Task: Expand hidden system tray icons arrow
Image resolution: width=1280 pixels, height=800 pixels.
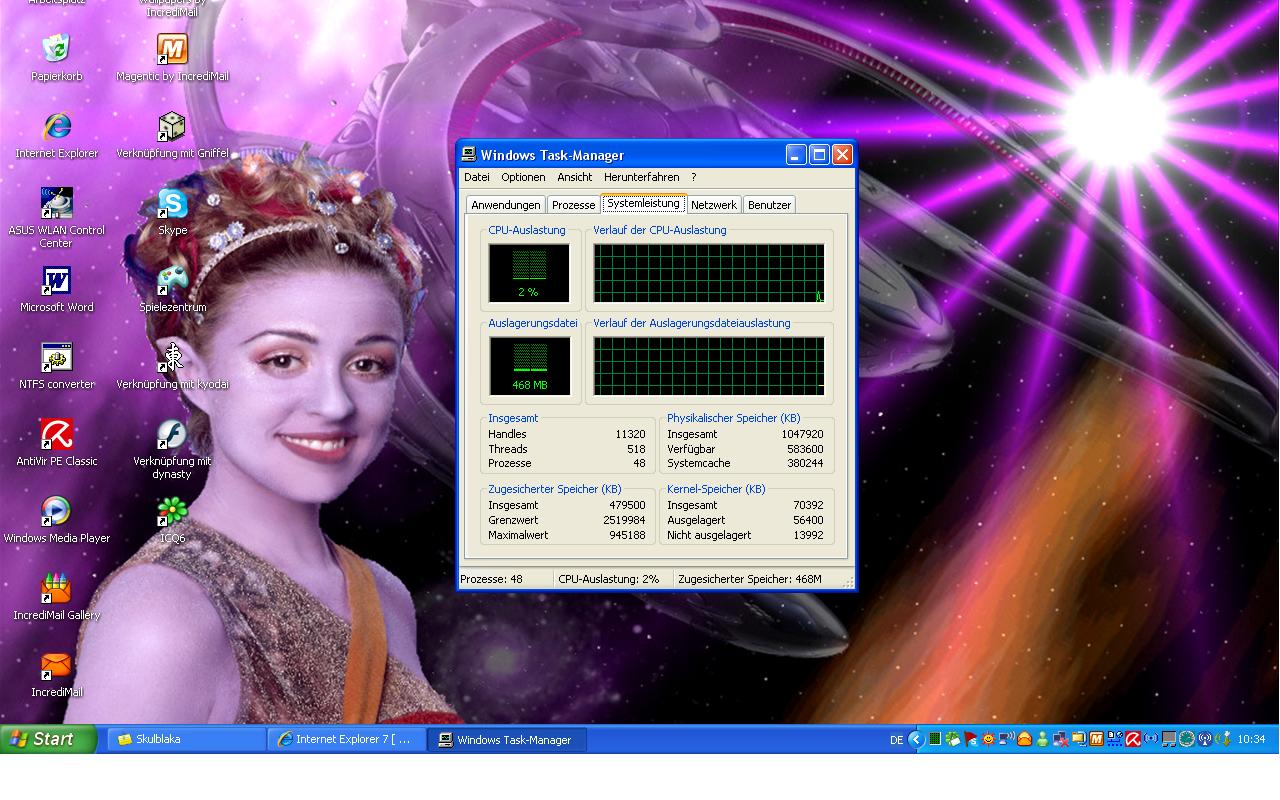Action: (915, 740)
